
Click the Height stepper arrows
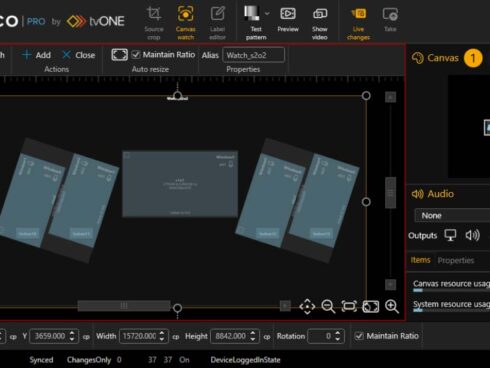253,336
